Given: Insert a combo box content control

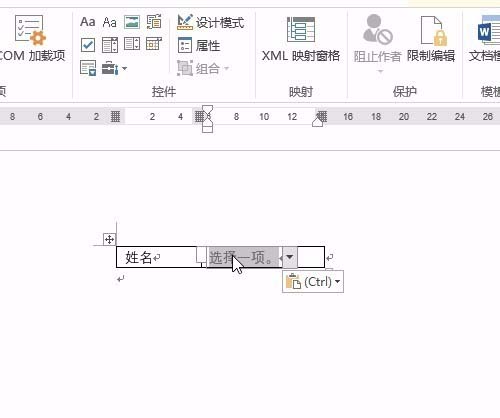Looking at the screenshot, I should (110, 45).
